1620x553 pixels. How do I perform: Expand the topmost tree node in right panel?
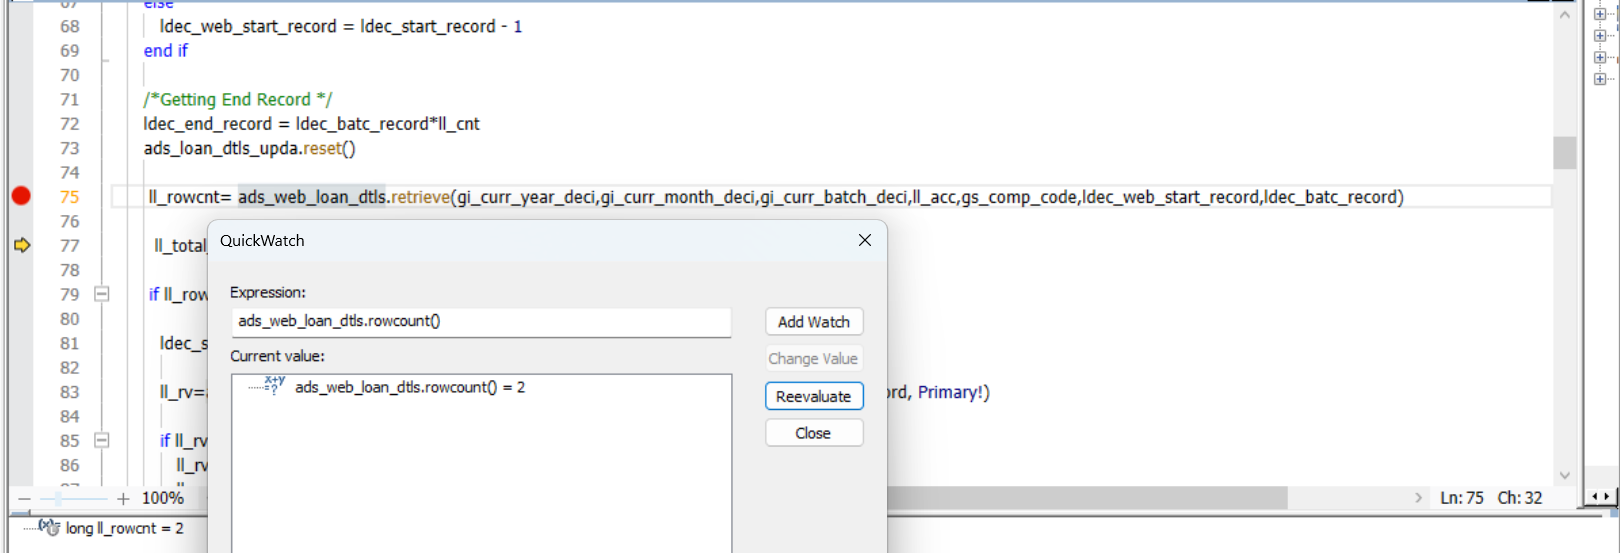1600,14
